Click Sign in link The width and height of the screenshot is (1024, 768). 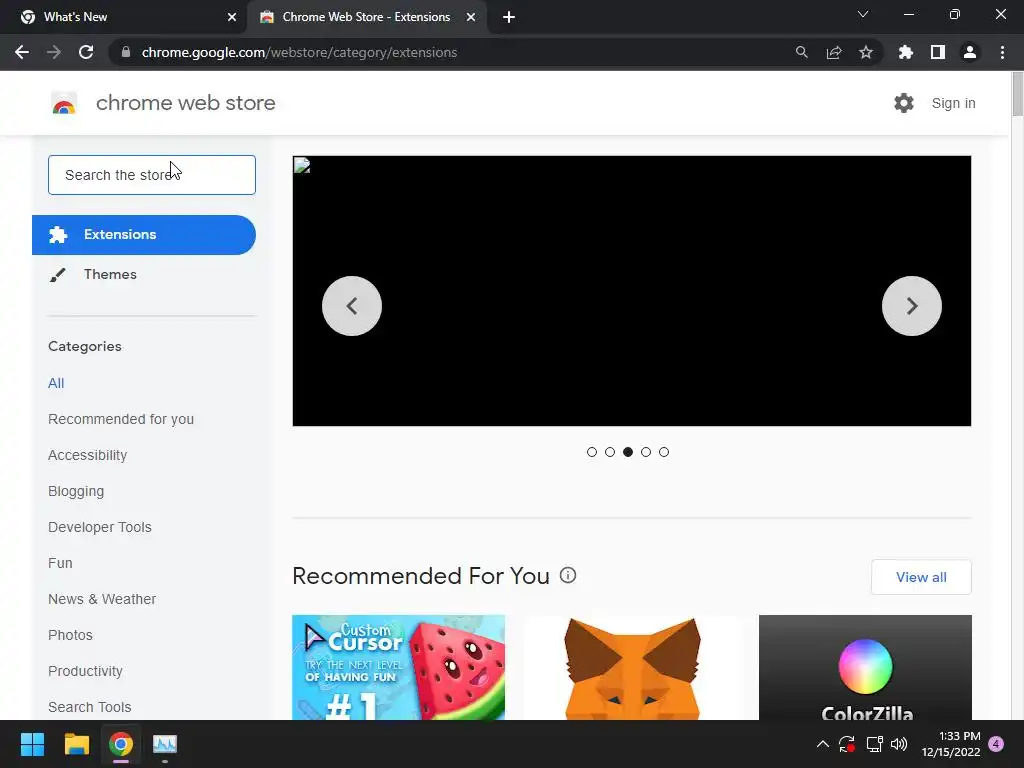(953, 103)
